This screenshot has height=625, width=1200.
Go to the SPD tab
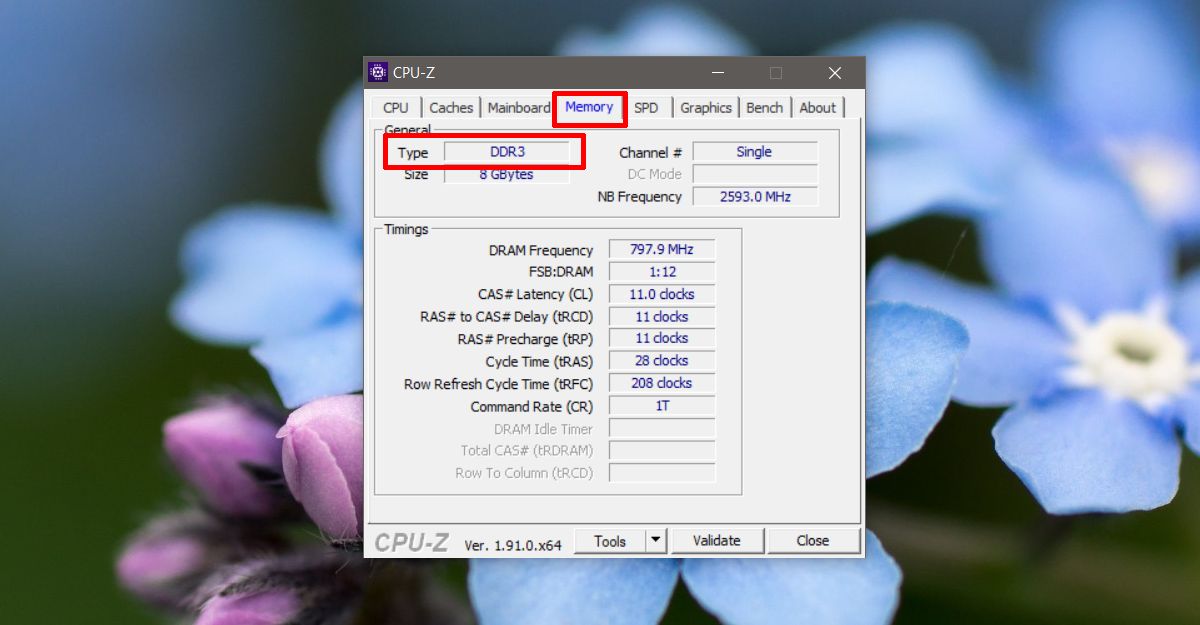point(646,108)
